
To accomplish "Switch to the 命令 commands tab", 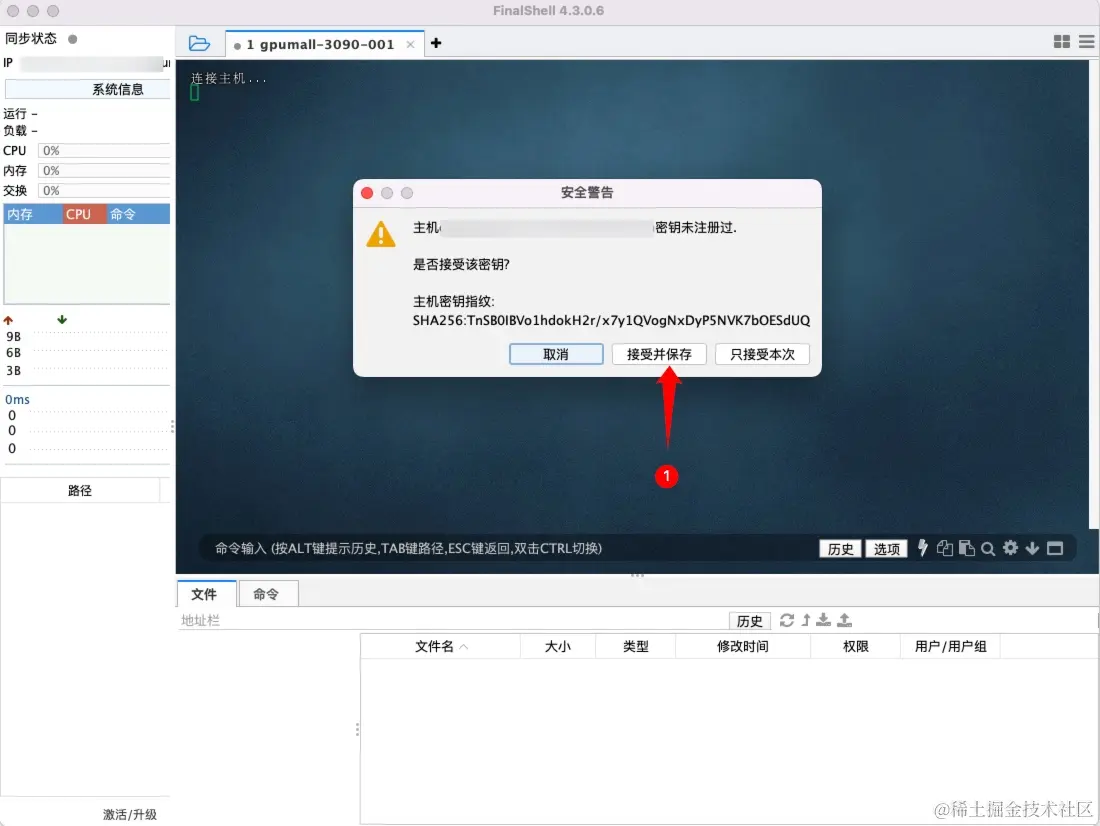I will [267, 594].
